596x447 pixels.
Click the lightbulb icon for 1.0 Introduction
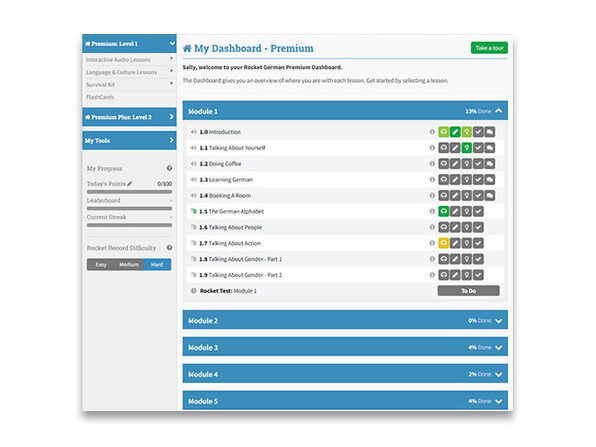tap(467, 132)
